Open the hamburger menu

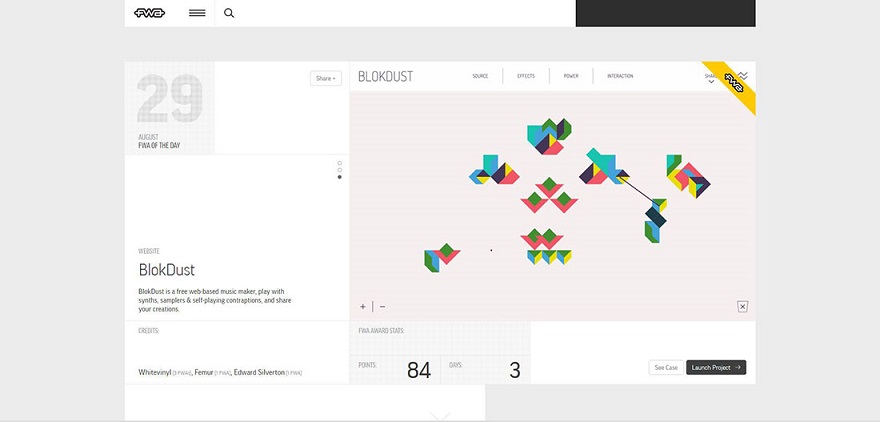tap(197, 13)
